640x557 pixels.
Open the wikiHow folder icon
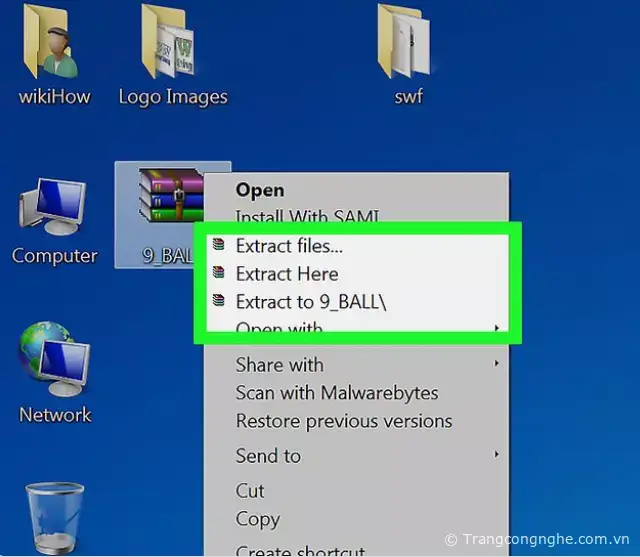[54, 45]
